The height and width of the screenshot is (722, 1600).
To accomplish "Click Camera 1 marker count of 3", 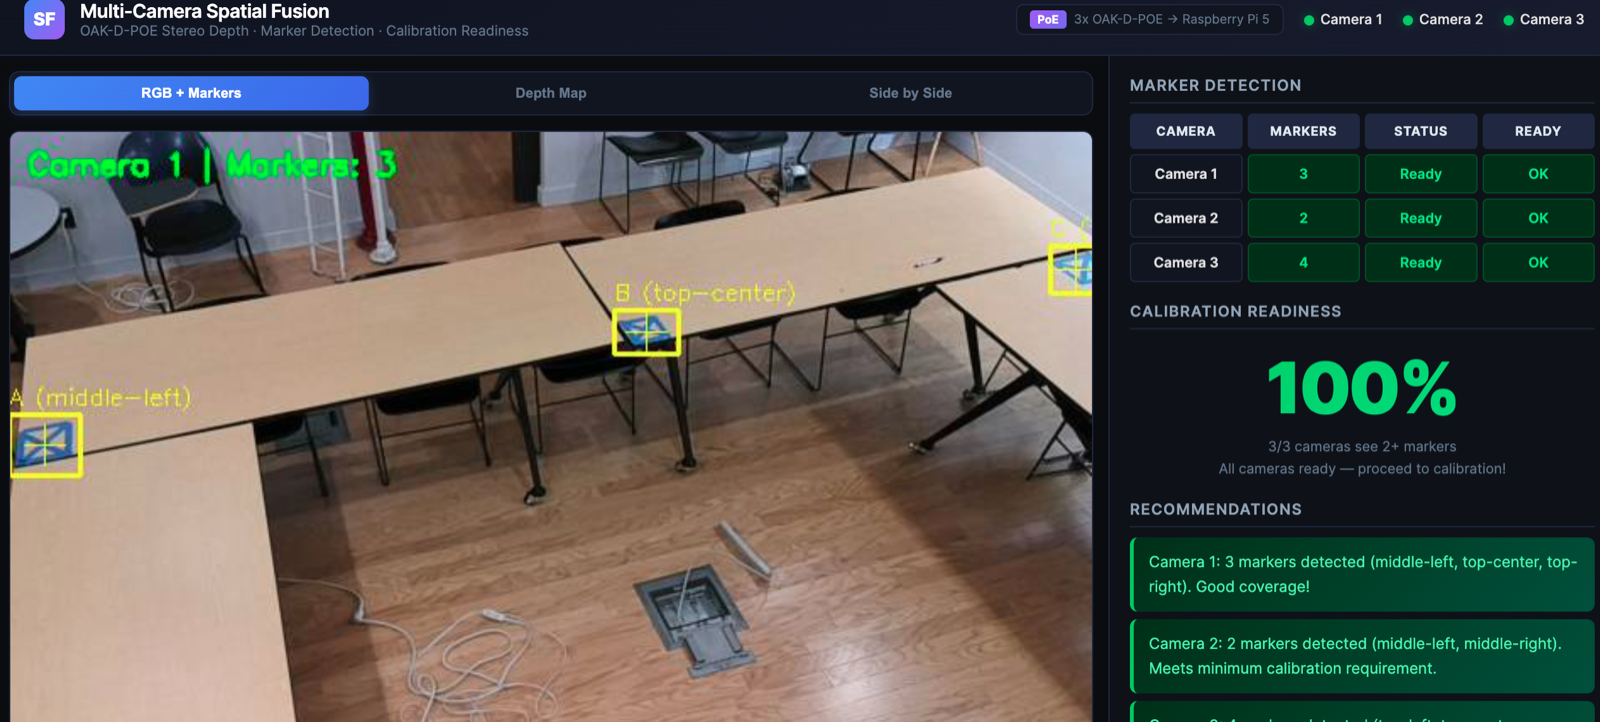I will pos(1303,174).
